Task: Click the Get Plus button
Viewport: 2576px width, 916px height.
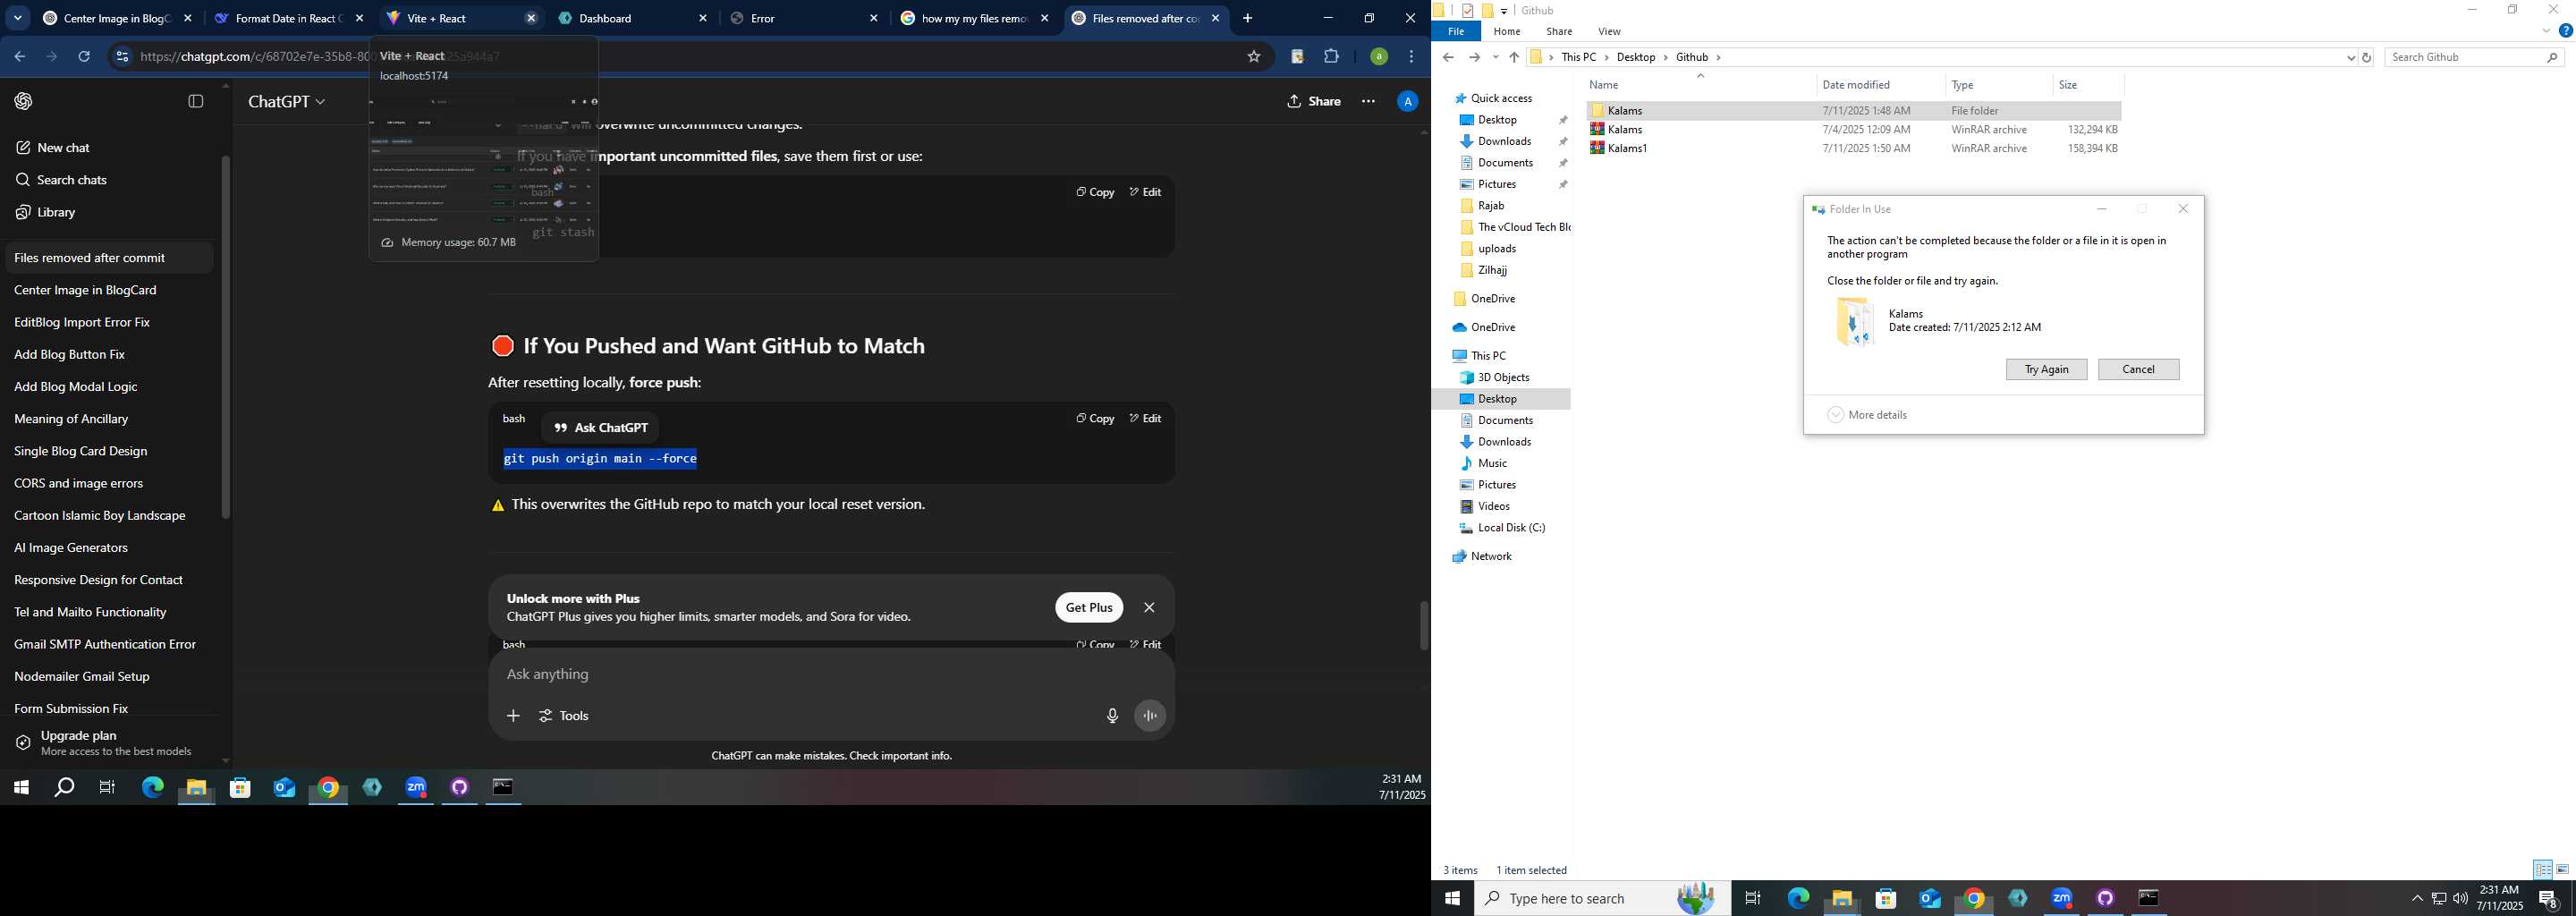Action: tap(1089, 607)
